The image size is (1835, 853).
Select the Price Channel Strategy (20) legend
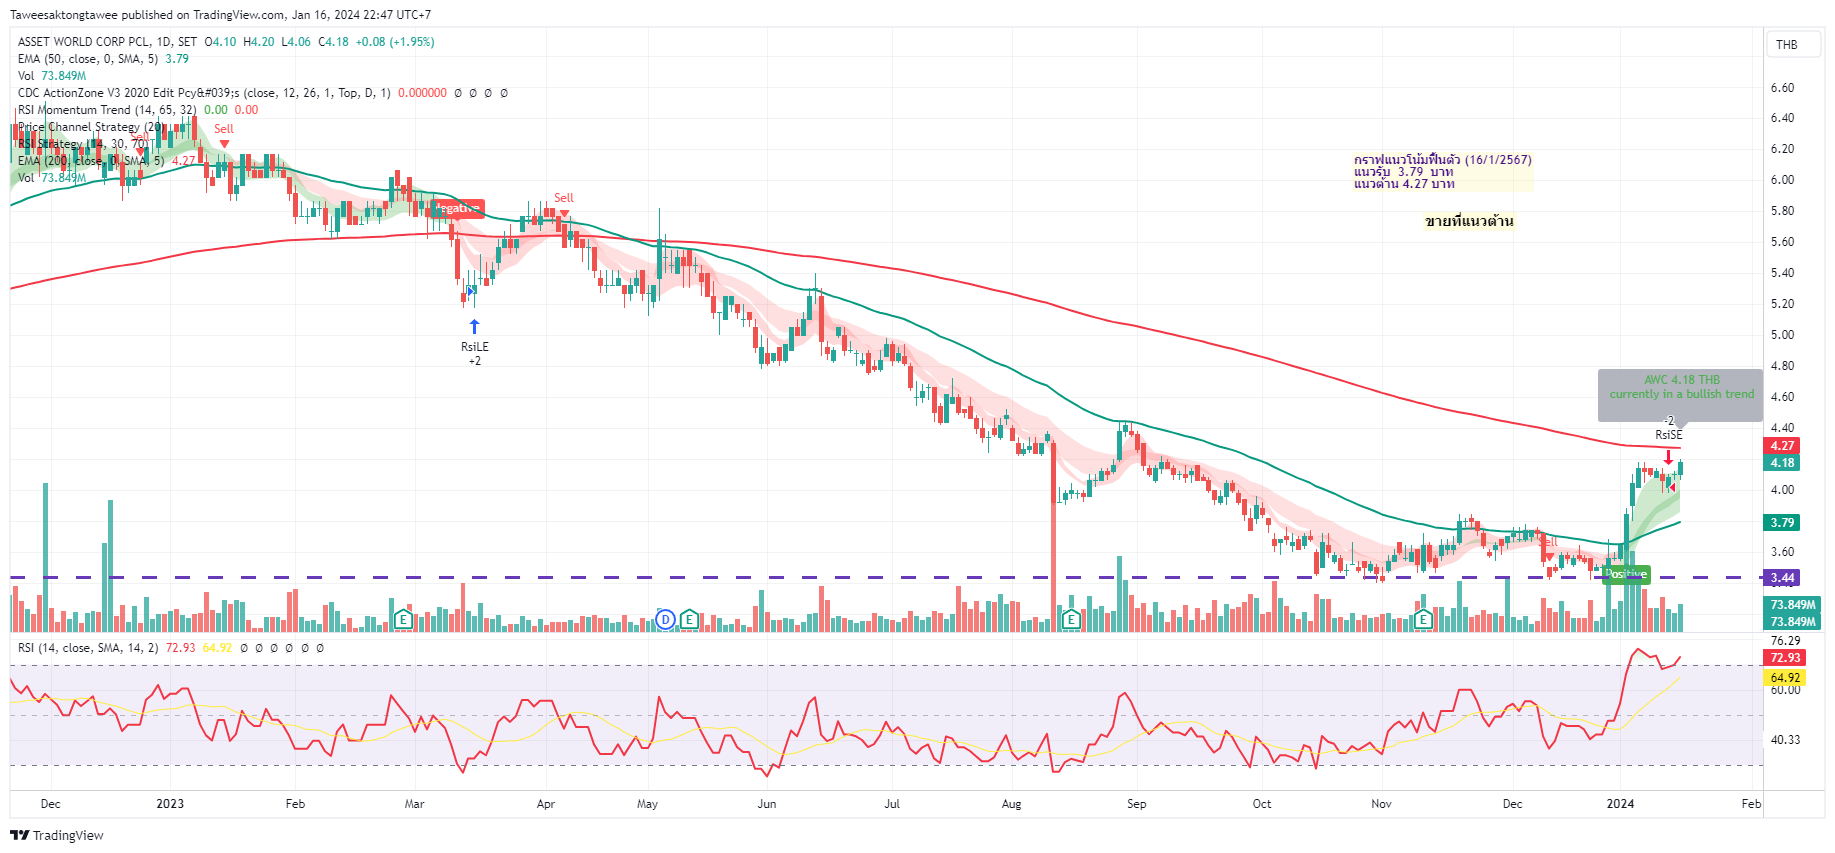click(92, 127)
